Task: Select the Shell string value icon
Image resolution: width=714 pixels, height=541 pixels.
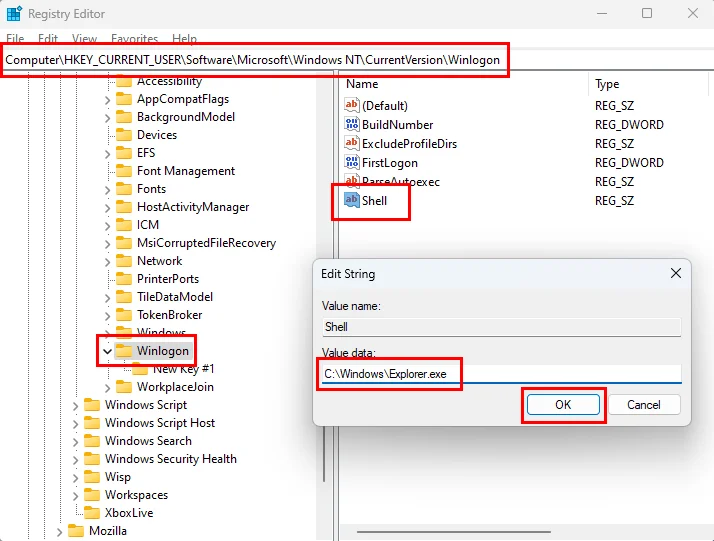Action: (x=352, y=200)
